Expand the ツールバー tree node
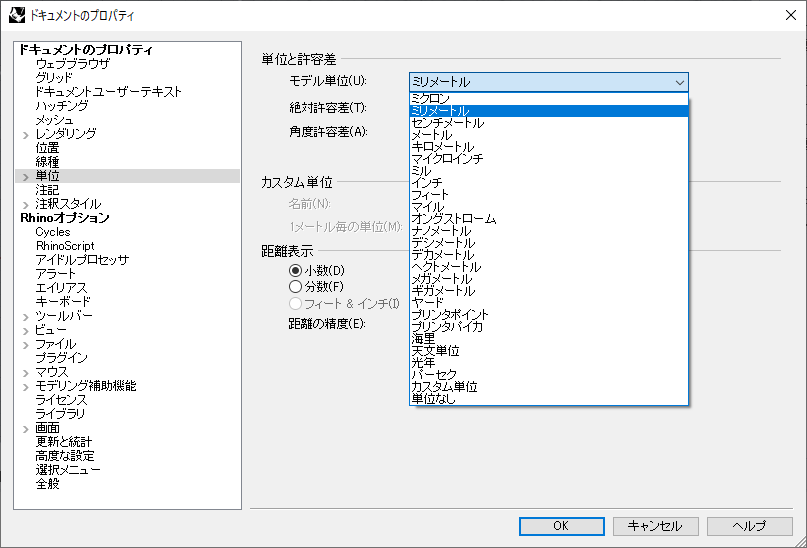Screen dimensions: 807x548 [x=25, y=316]
